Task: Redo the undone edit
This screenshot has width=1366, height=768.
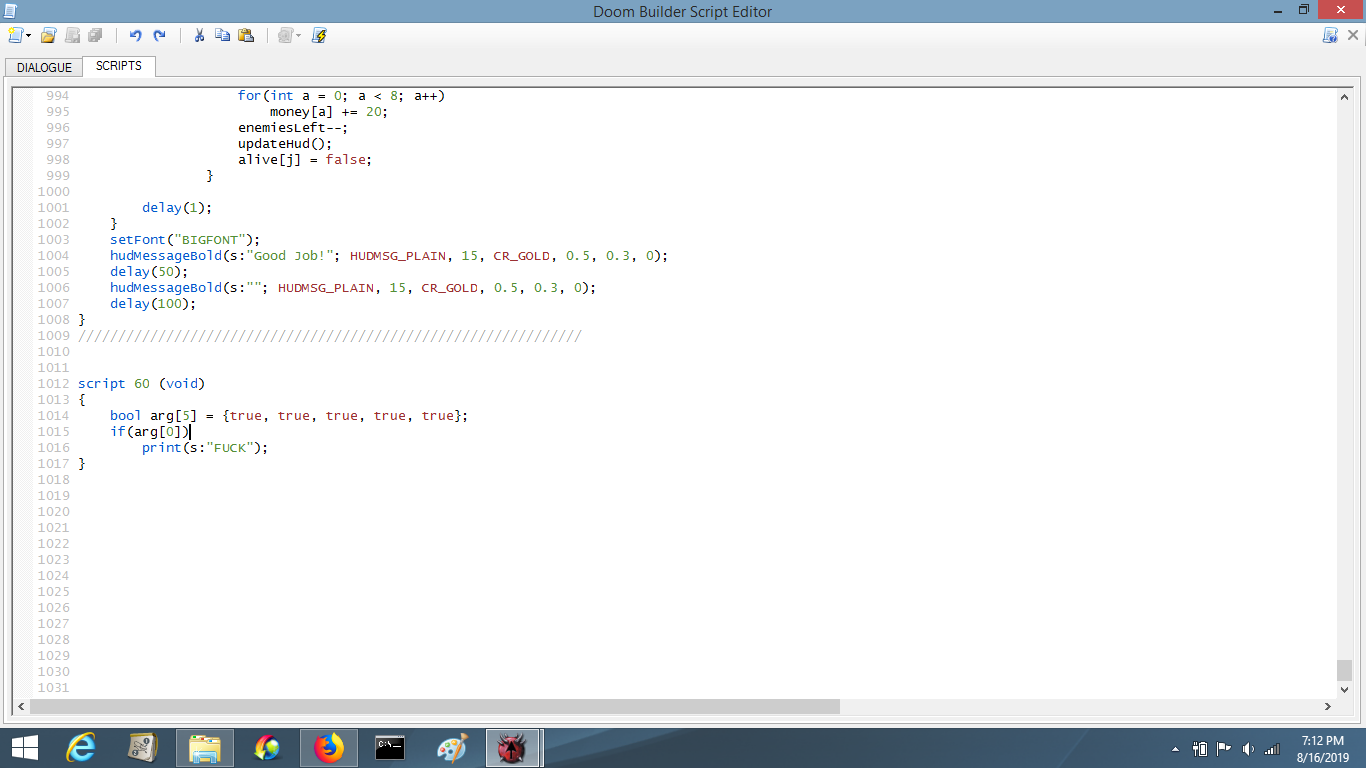Action: [x=159, y=35]
